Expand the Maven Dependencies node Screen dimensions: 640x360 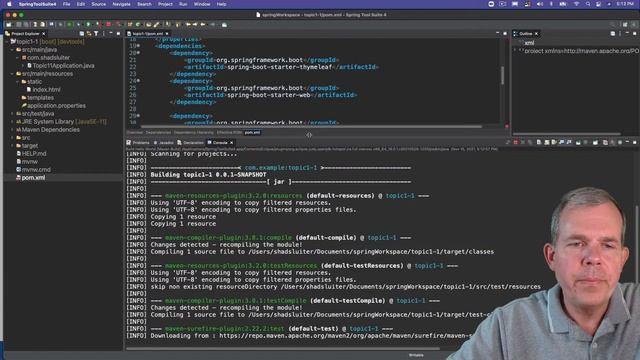[x=12, y=130]
